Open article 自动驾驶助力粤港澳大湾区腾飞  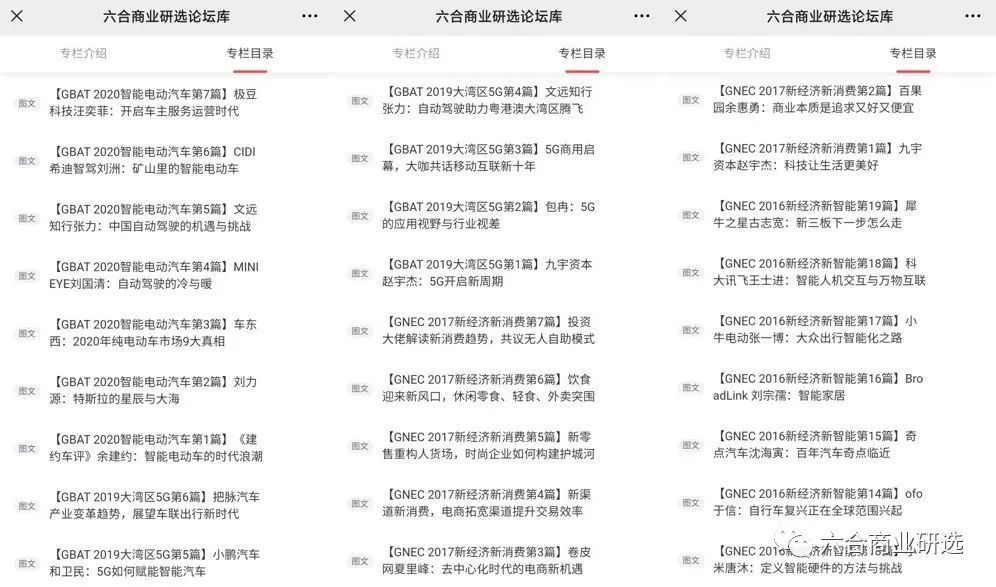tap(487, 100)
